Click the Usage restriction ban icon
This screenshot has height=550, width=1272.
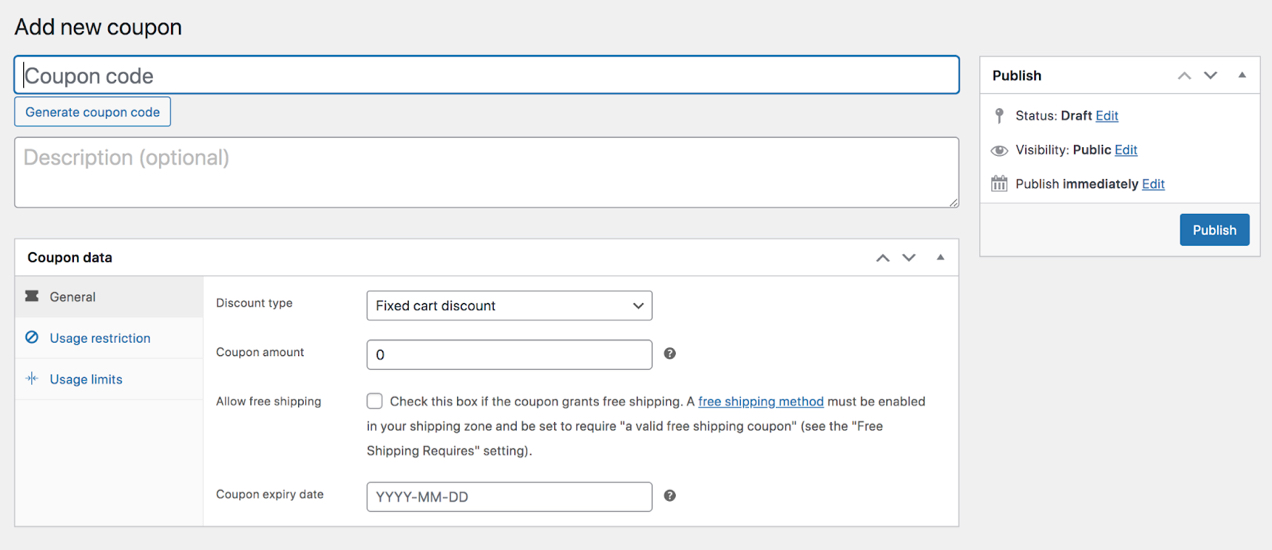(x=32, y=338)
